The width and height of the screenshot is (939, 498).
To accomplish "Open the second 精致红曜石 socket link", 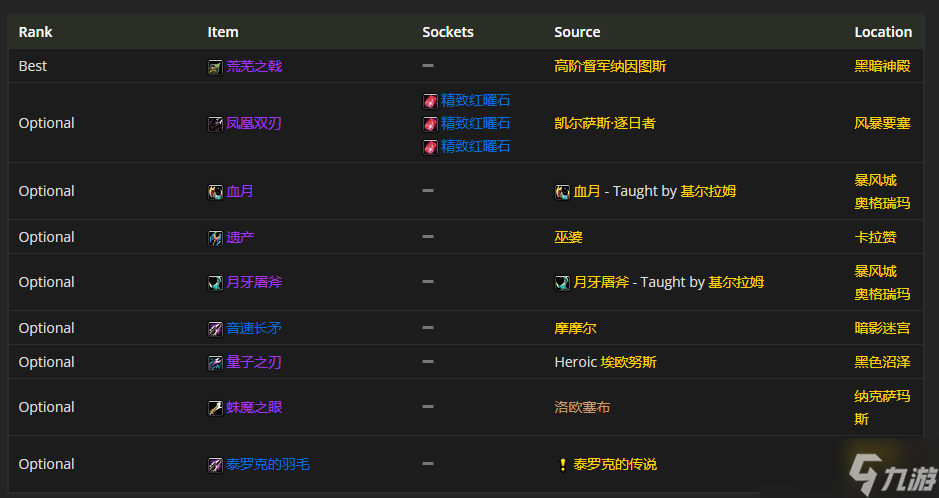I will [475, 123].
